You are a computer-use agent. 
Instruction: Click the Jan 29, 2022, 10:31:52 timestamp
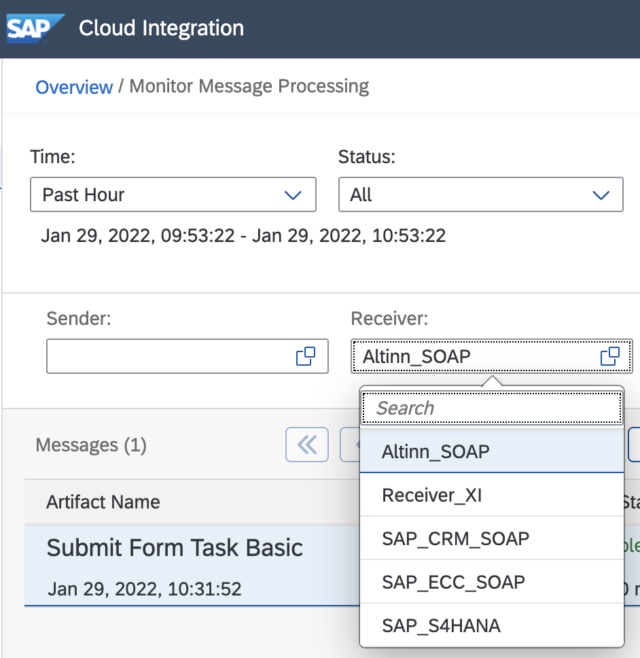coord(144,589)
